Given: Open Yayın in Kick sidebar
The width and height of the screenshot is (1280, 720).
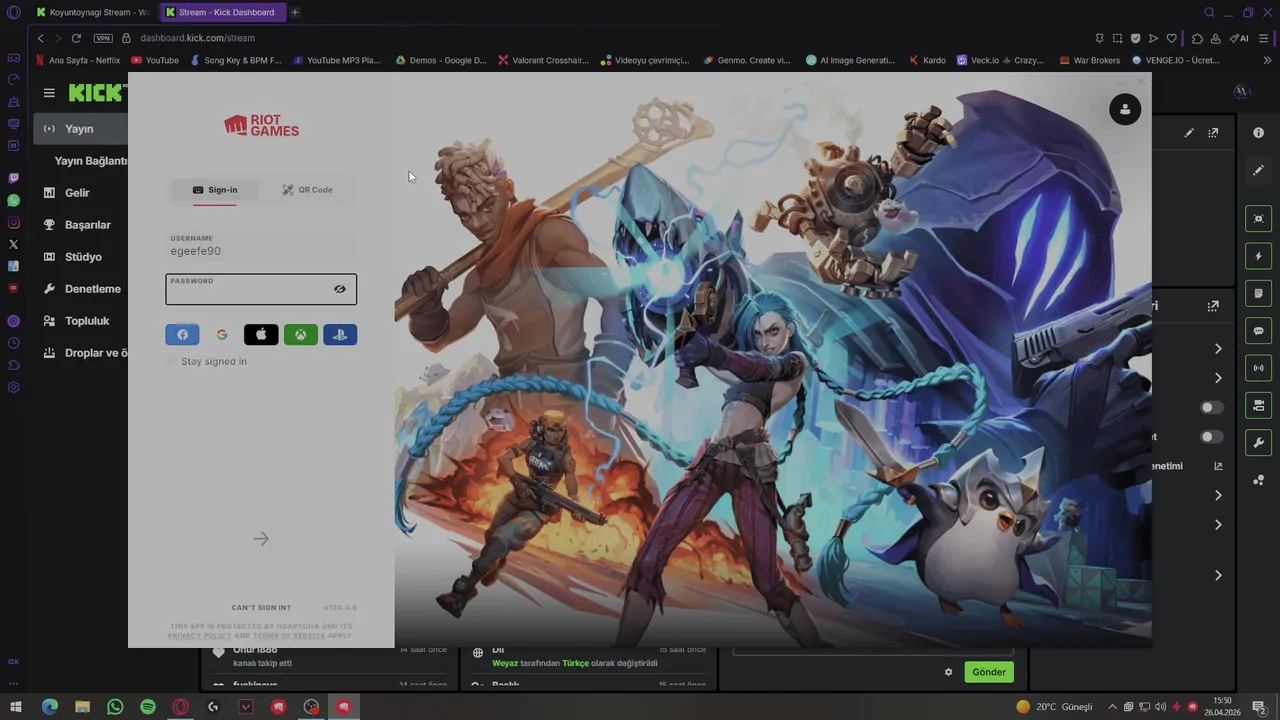Looking at the screenshot, I should 80,129.
